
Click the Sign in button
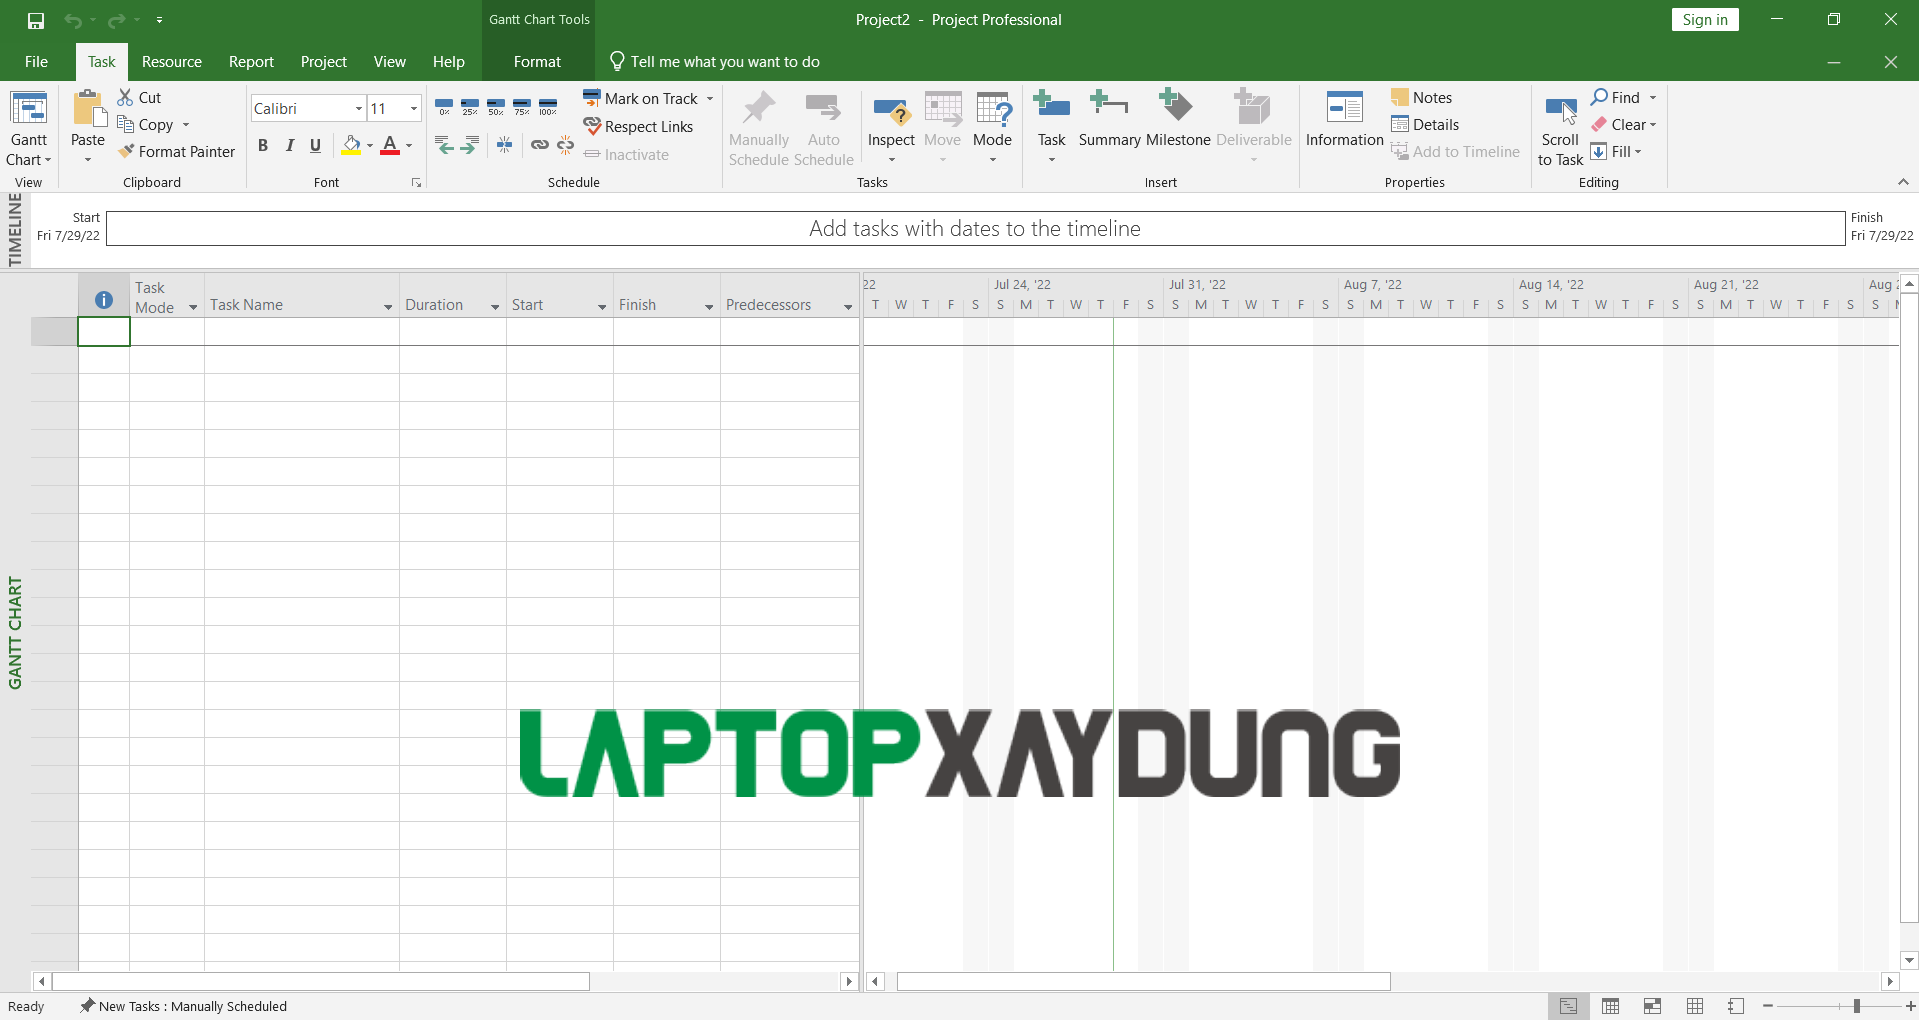pos(1704,19)
